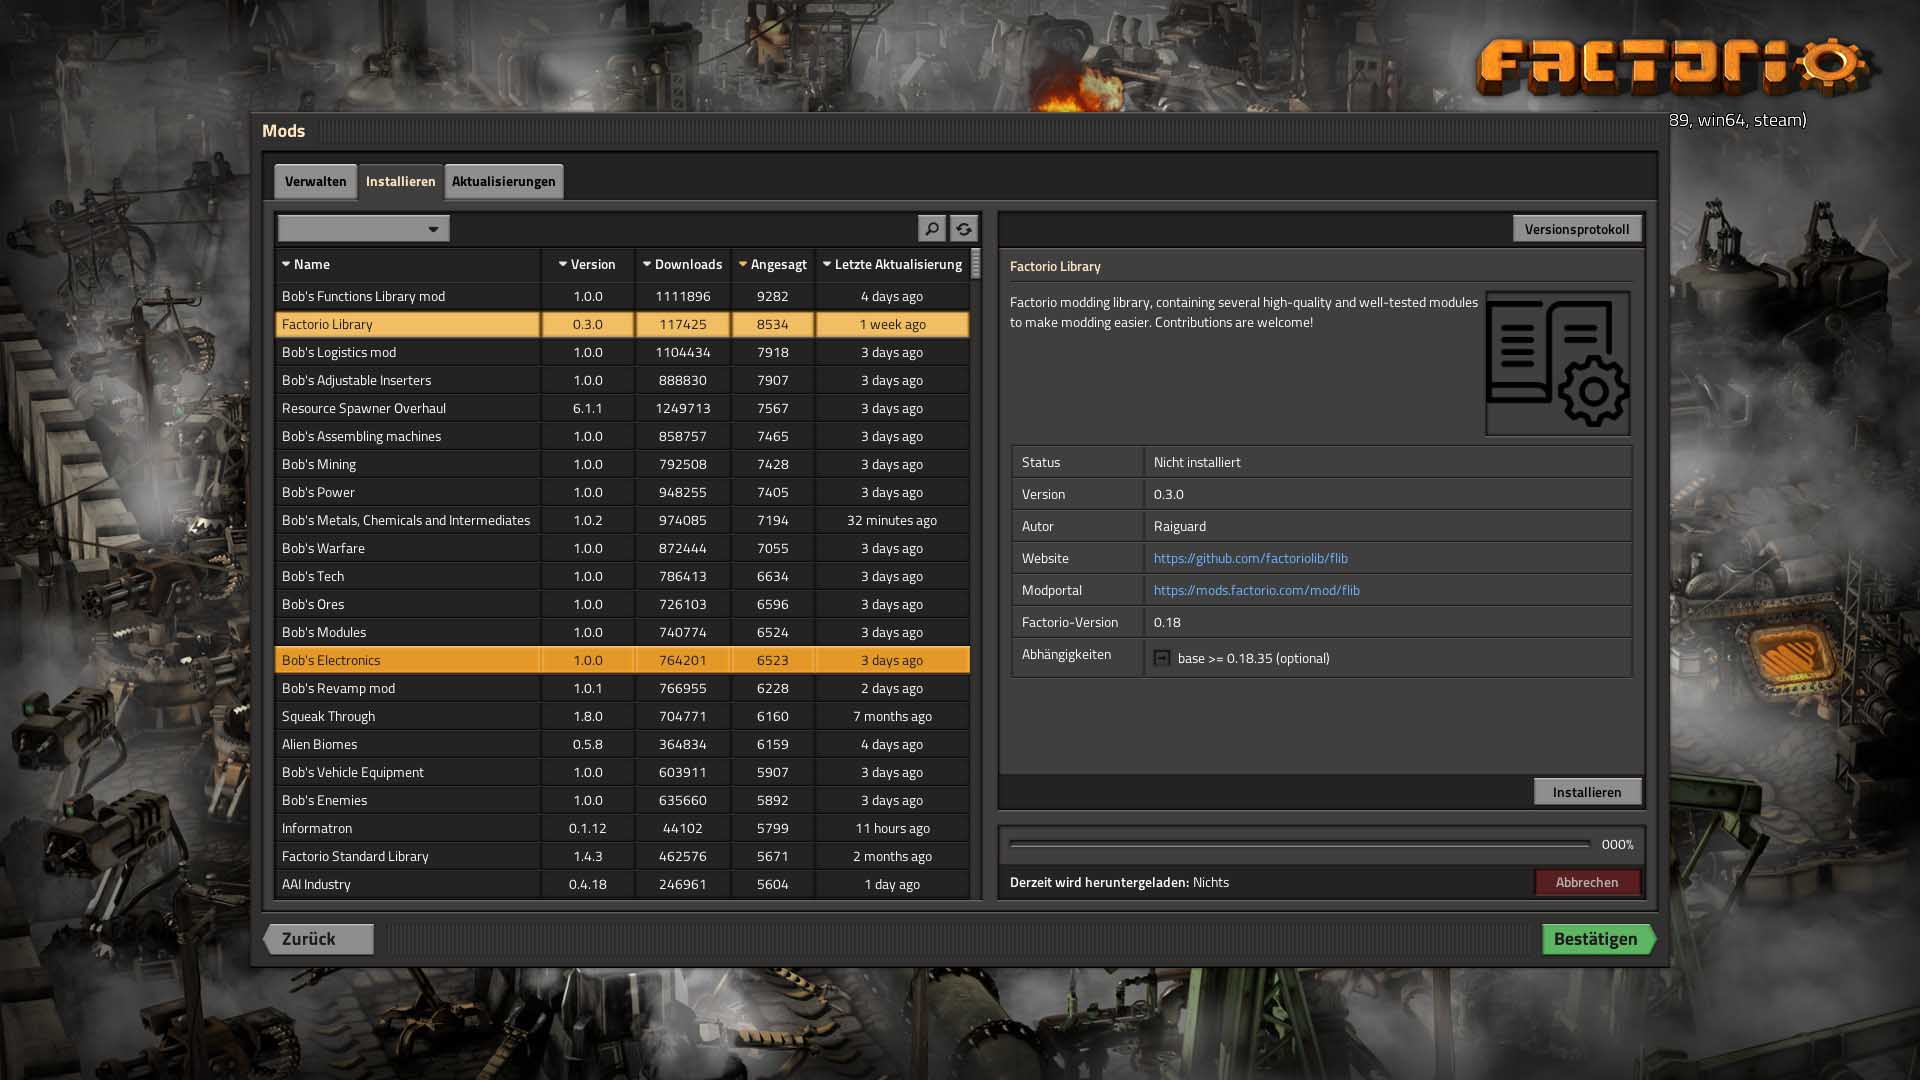Sort by Name column arrow
This screenshot has height=1080, width=1920.
click(x=286, y=265)
